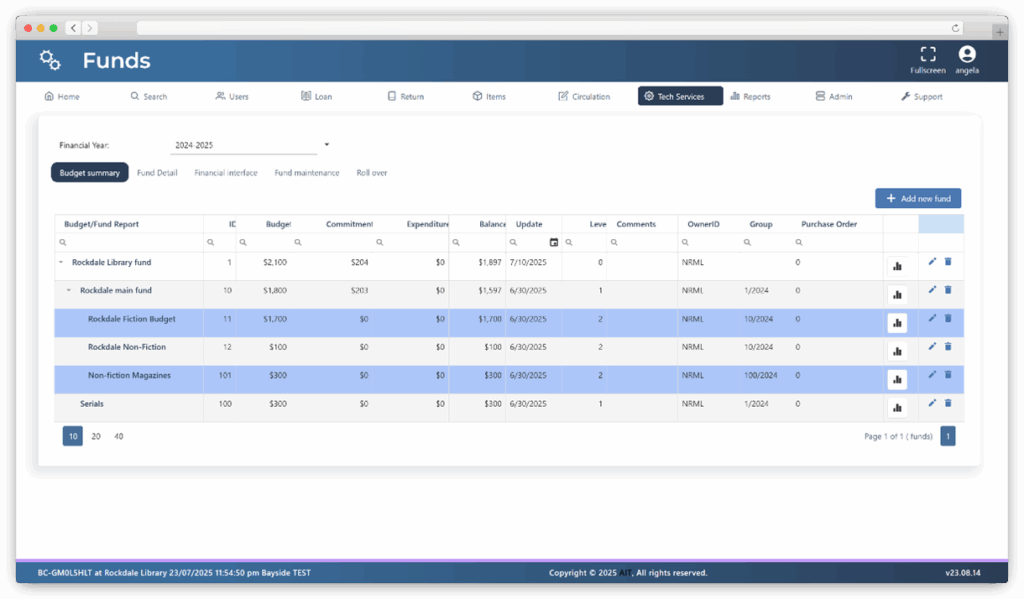Click the Add new fund button
1024x599 pixels.
[x=917, y=199]
